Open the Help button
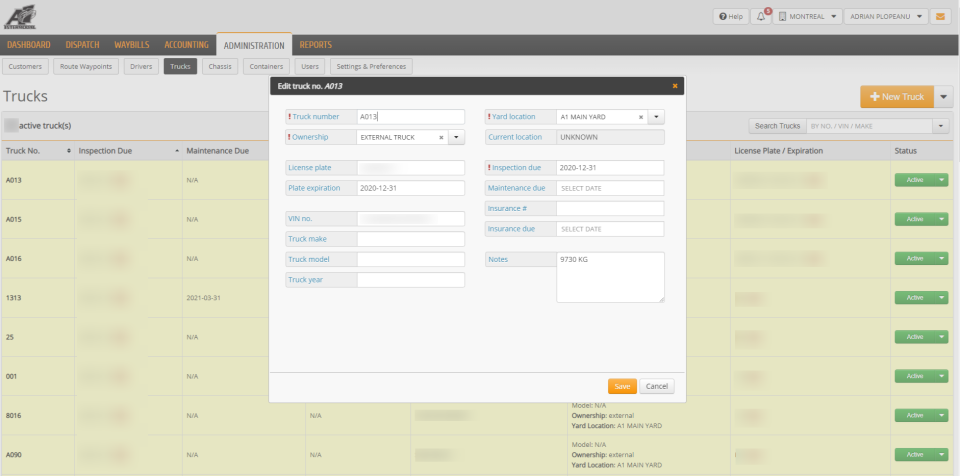 pos(731,17)
